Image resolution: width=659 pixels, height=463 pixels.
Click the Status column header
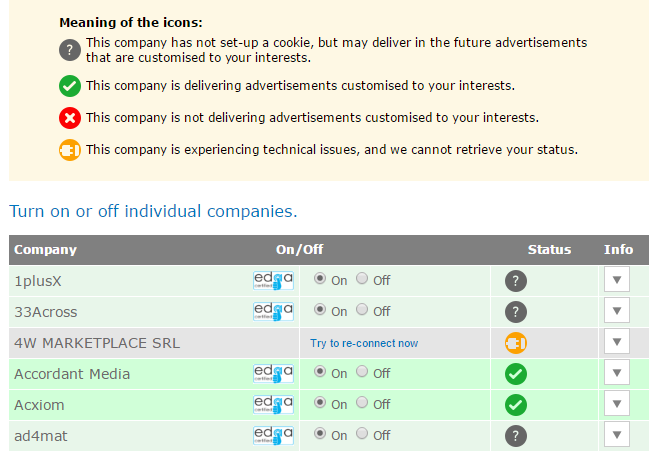click(549, 250)
